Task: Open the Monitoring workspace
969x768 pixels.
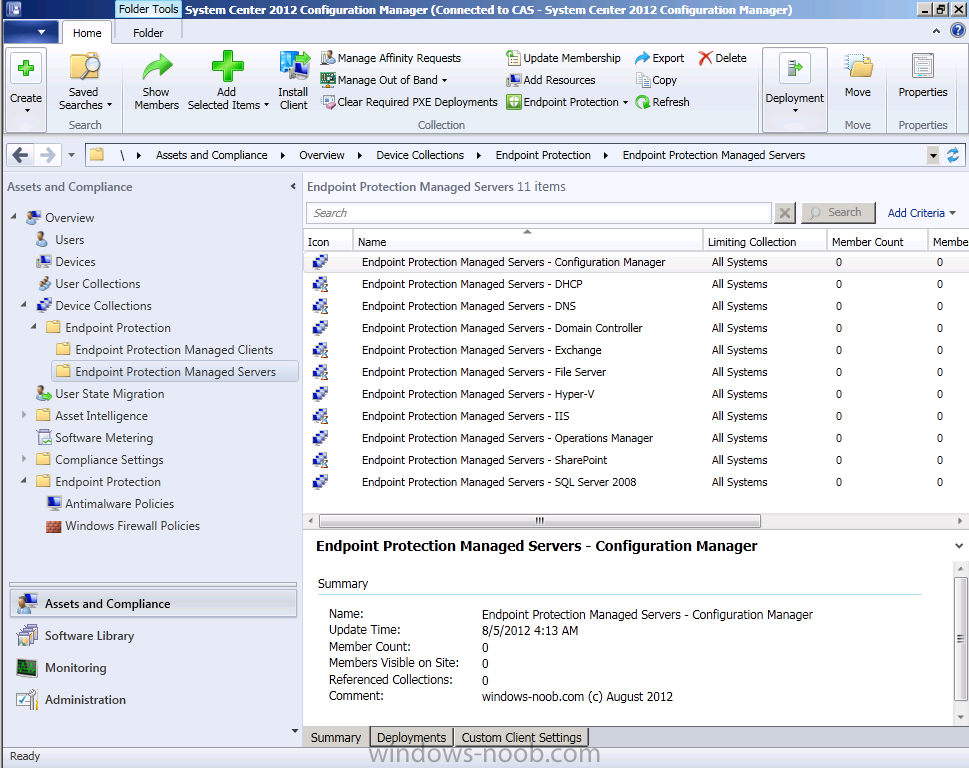Action: (153, 668)
